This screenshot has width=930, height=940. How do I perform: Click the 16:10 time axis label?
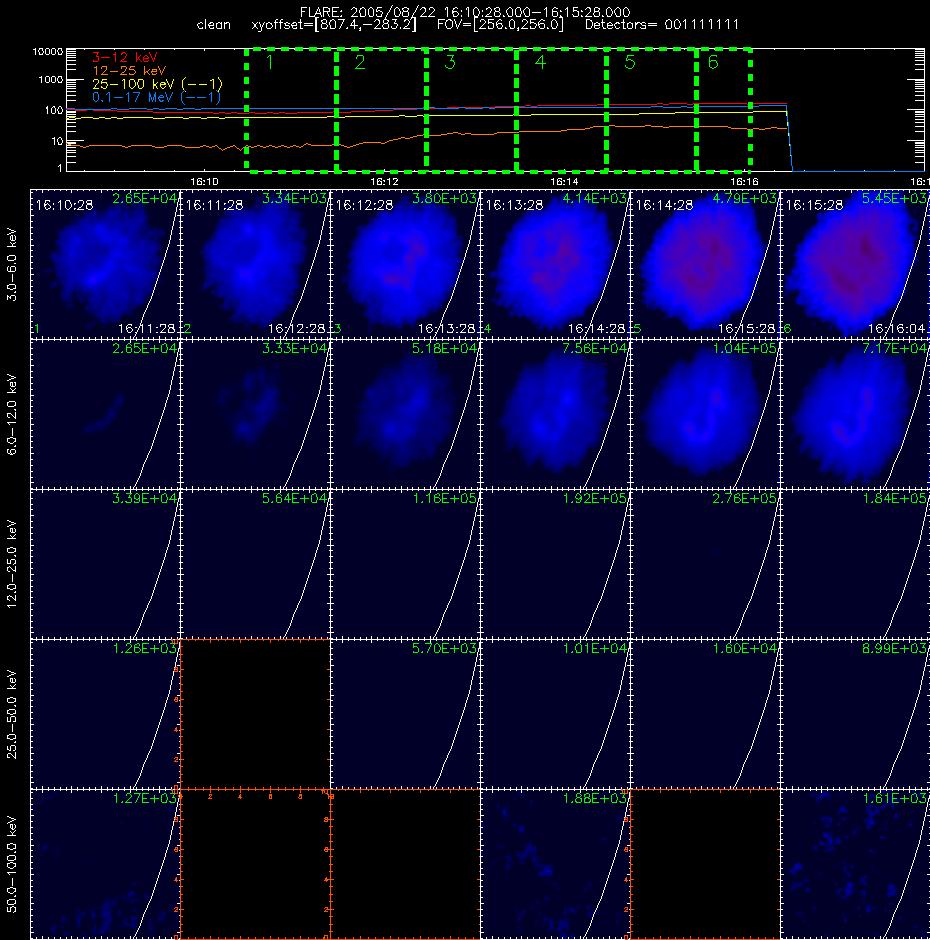[204, 181]
